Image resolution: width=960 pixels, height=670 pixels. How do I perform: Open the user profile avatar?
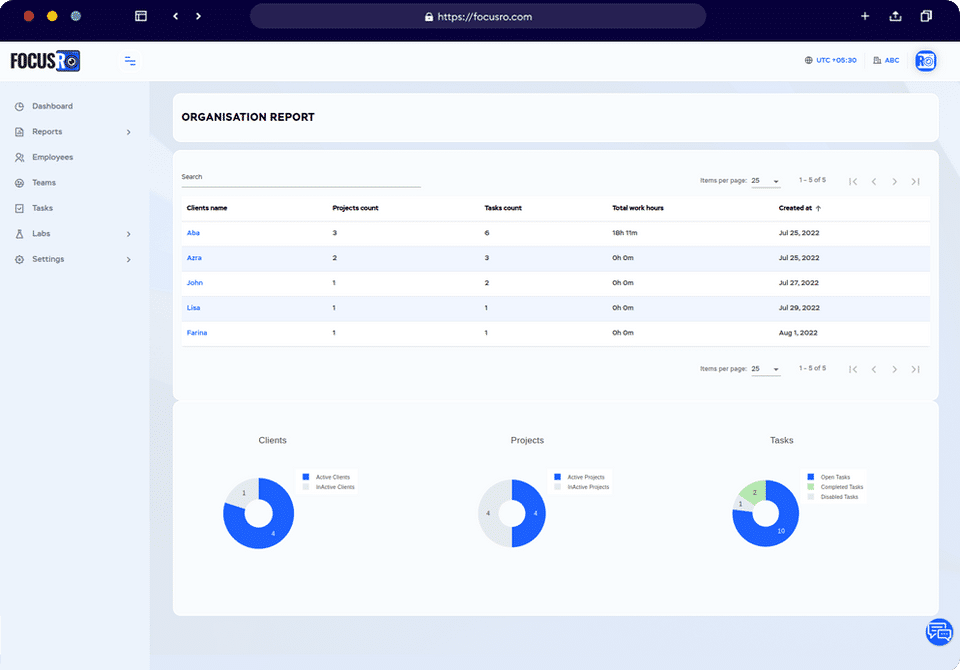coord(925,61)
